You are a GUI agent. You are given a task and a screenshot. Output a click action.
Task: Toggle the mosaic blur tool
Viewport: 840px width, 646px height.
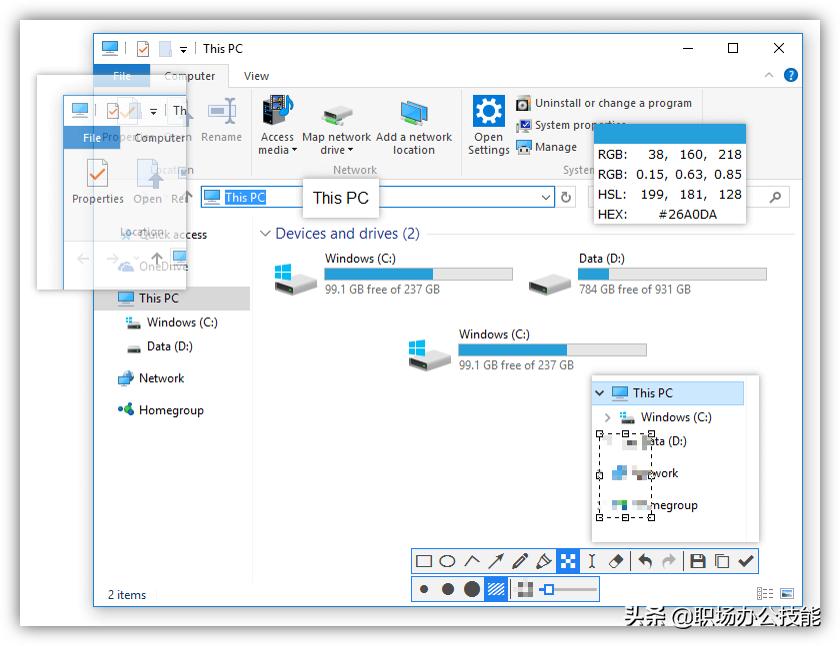click(568, 562)
